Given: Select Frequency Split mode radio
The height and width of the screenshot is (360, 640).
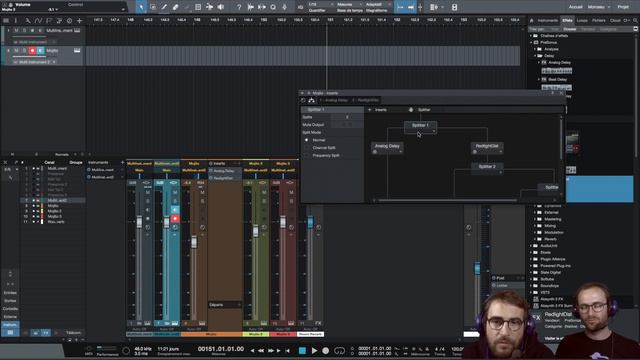Looking at the screenshot, I should click(x=307, y=156).
